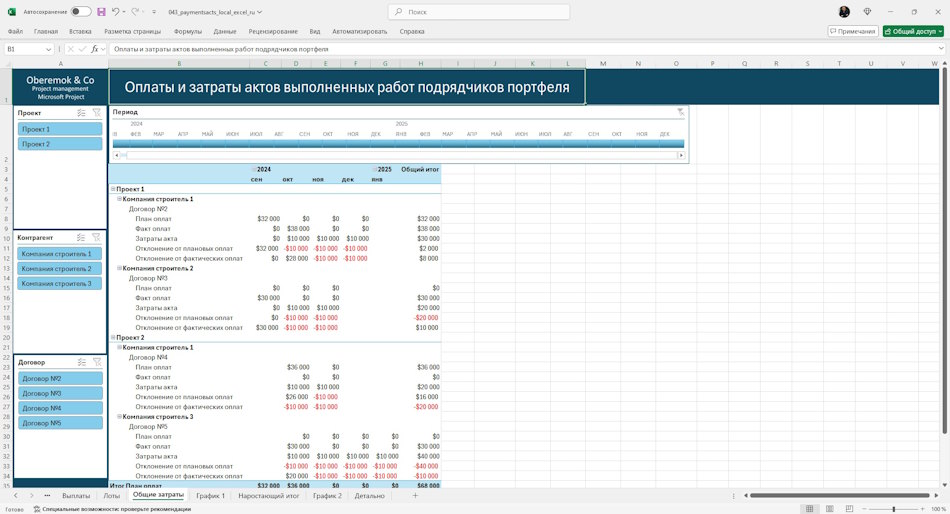Select Договор №4 in the slicer
This screenshot has width=950, height=514.
point(60,408)
